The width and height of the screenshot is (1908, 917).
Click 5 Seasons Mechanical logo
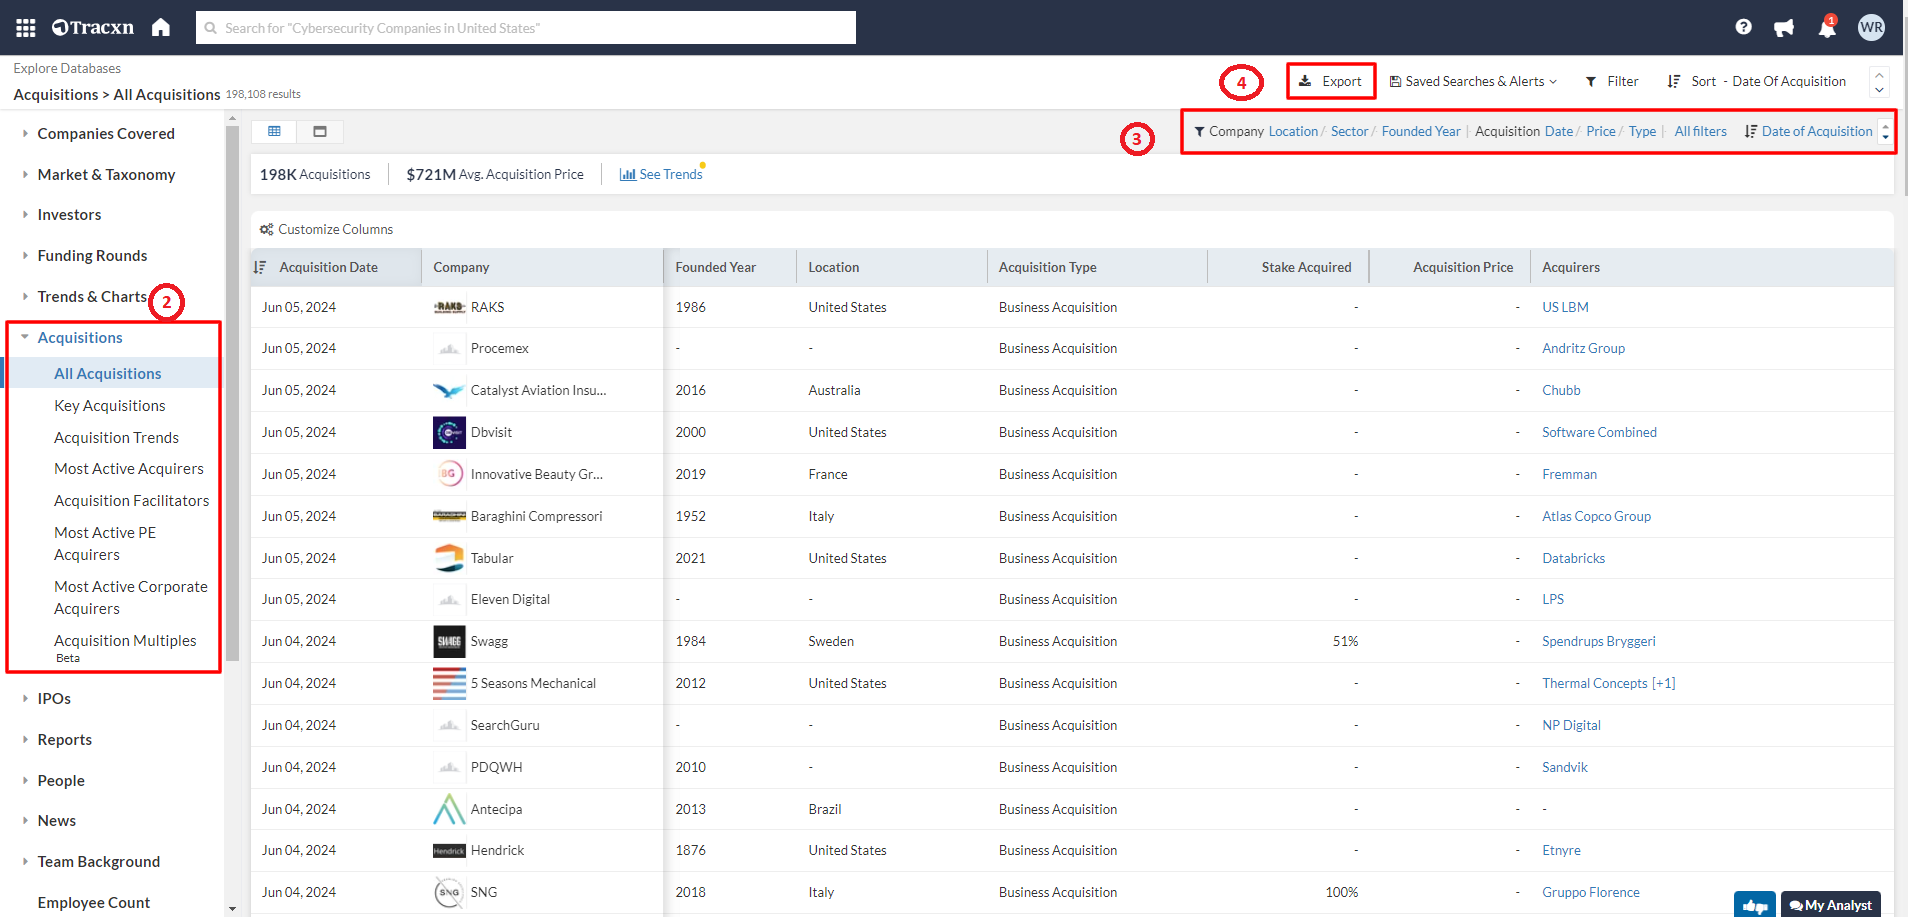pos(449,683)
